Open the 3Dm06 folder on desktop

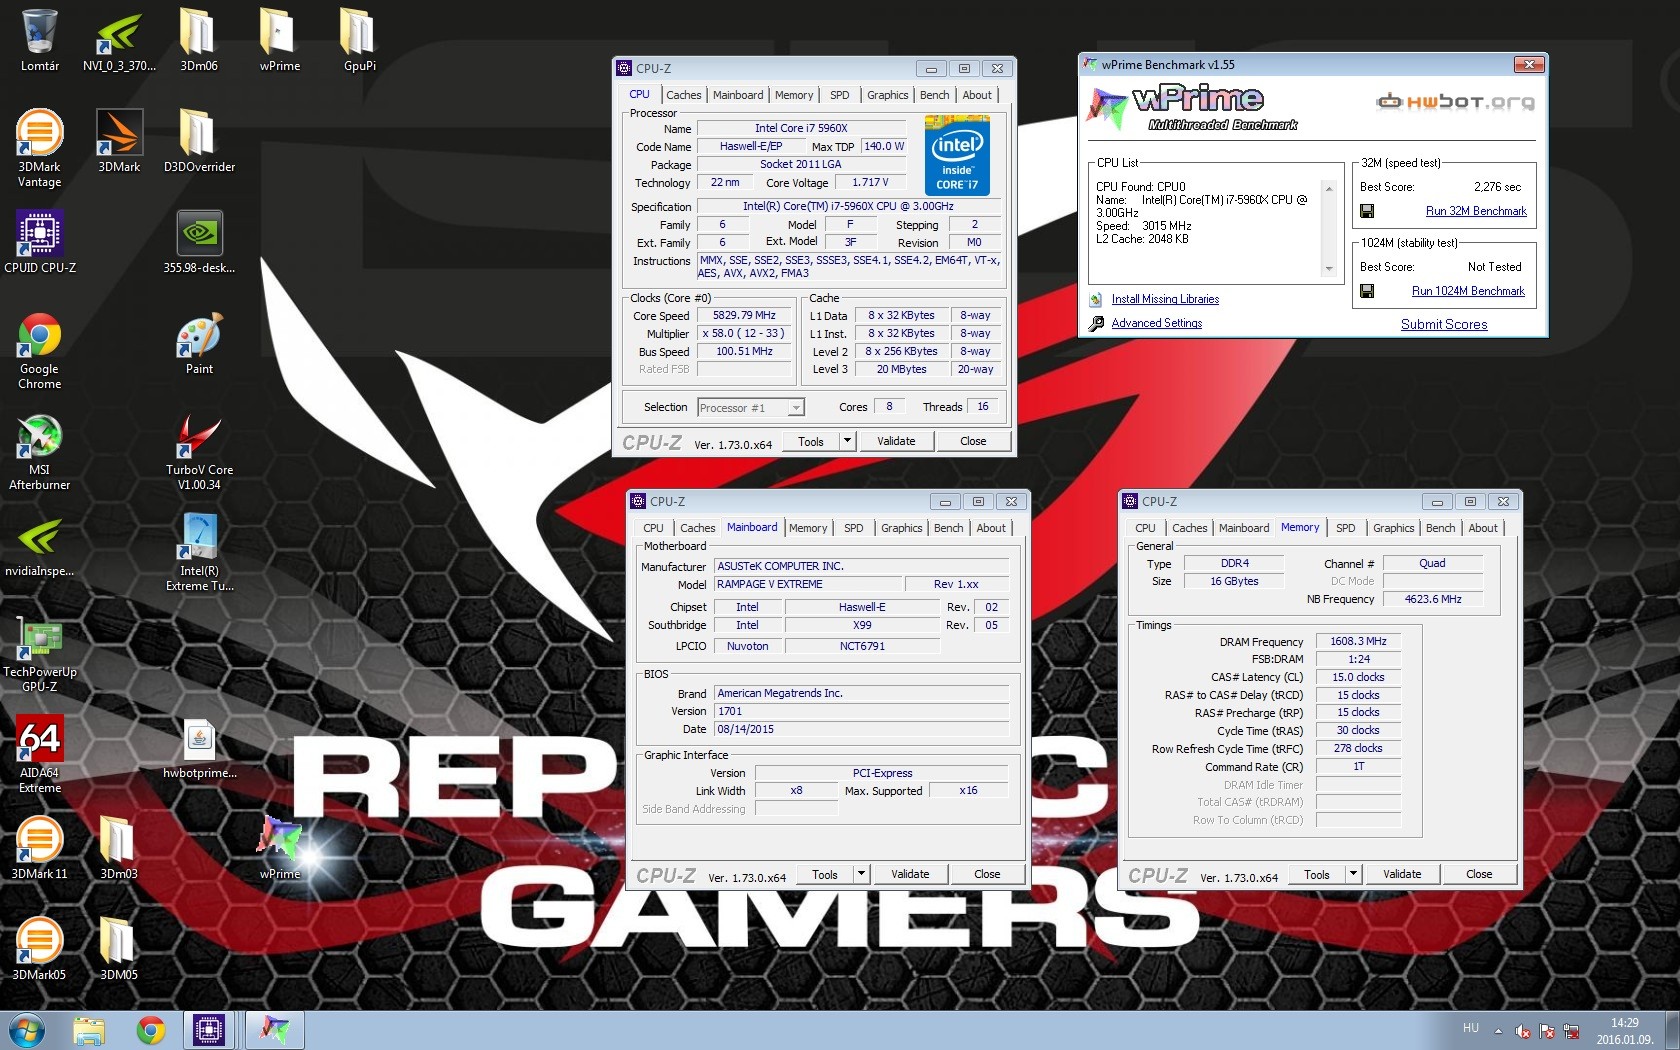coord(199,40)
